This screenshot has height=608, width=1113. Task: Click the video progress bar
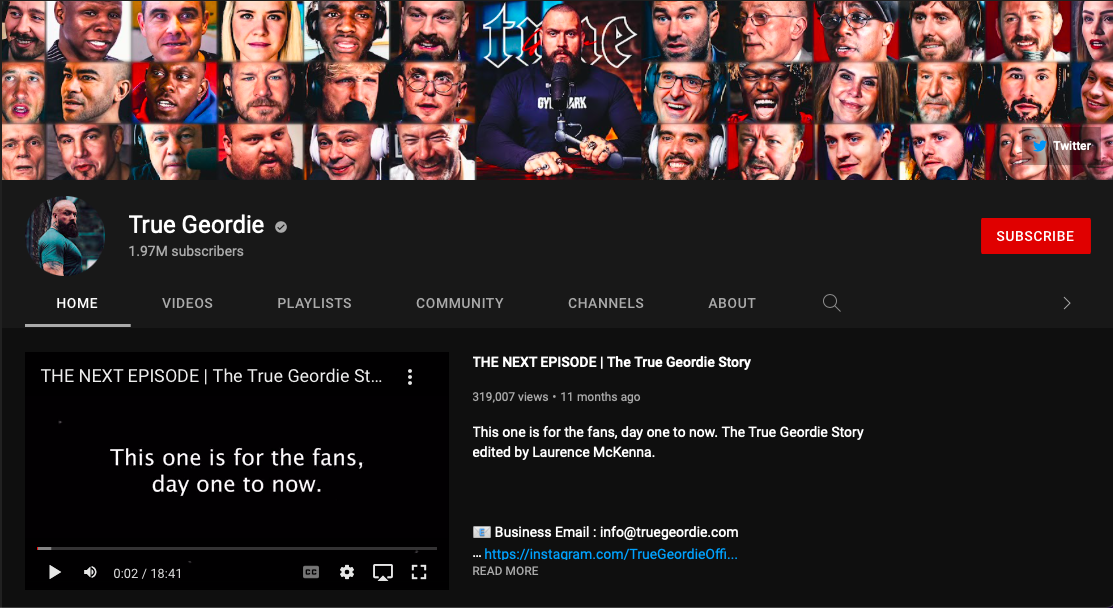(237, 548)
